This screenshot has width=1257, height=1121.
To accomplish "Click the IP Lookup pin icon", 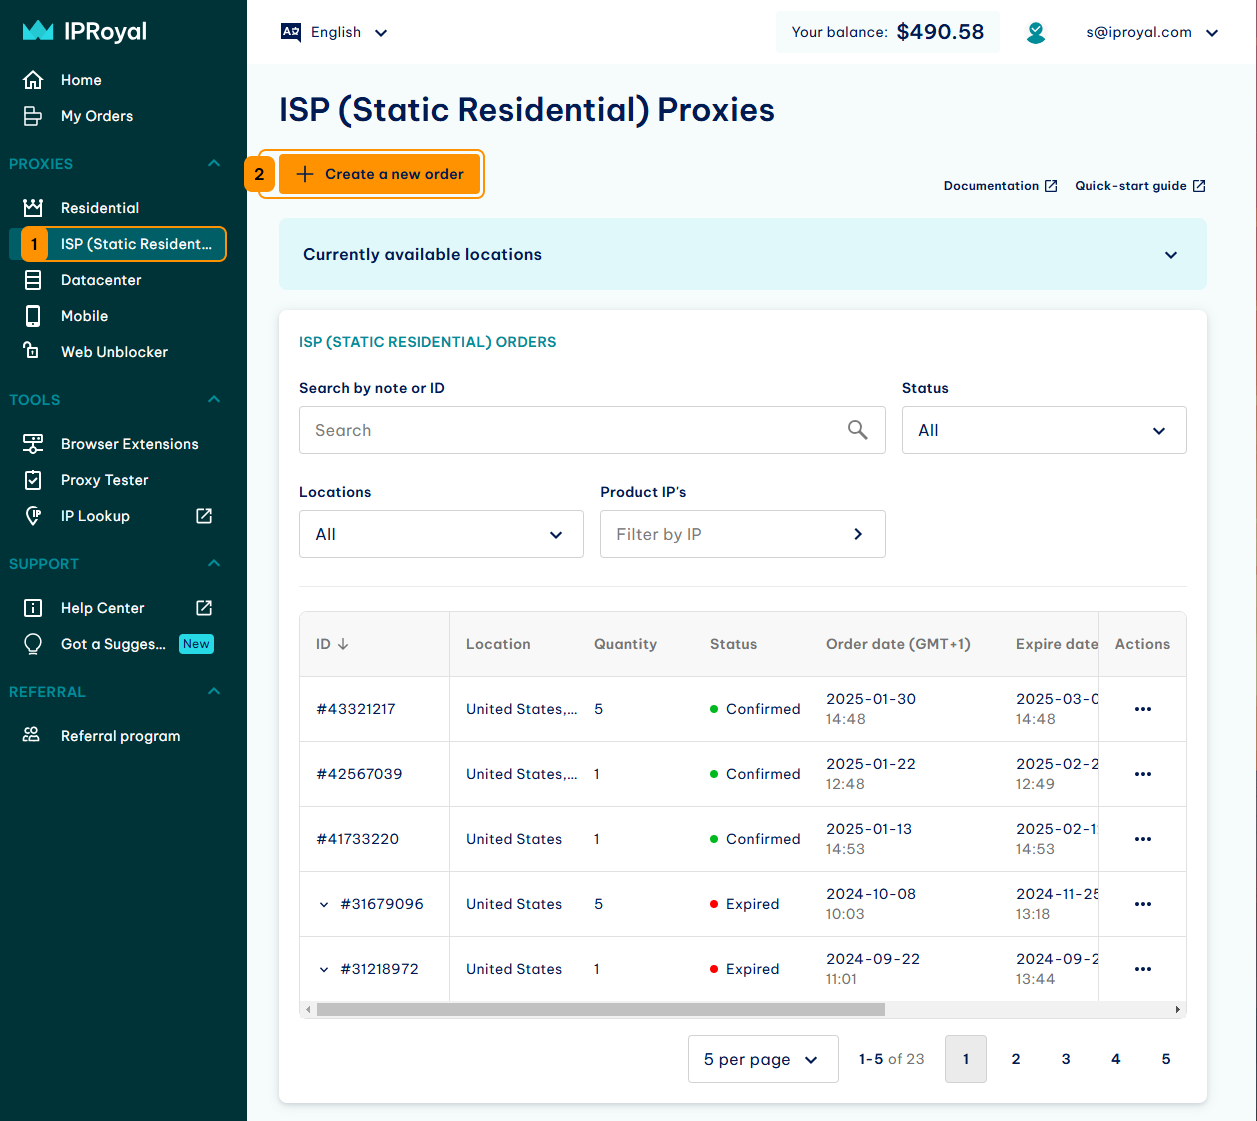I will 33,516.
